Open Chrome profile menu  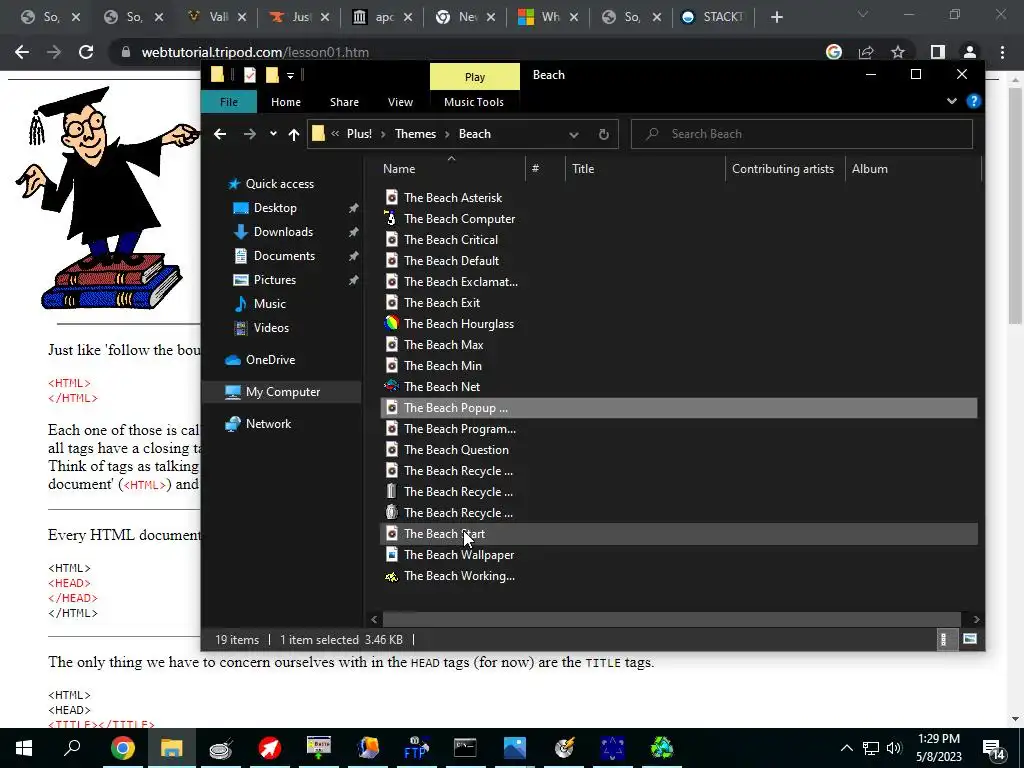pos(970,52)
